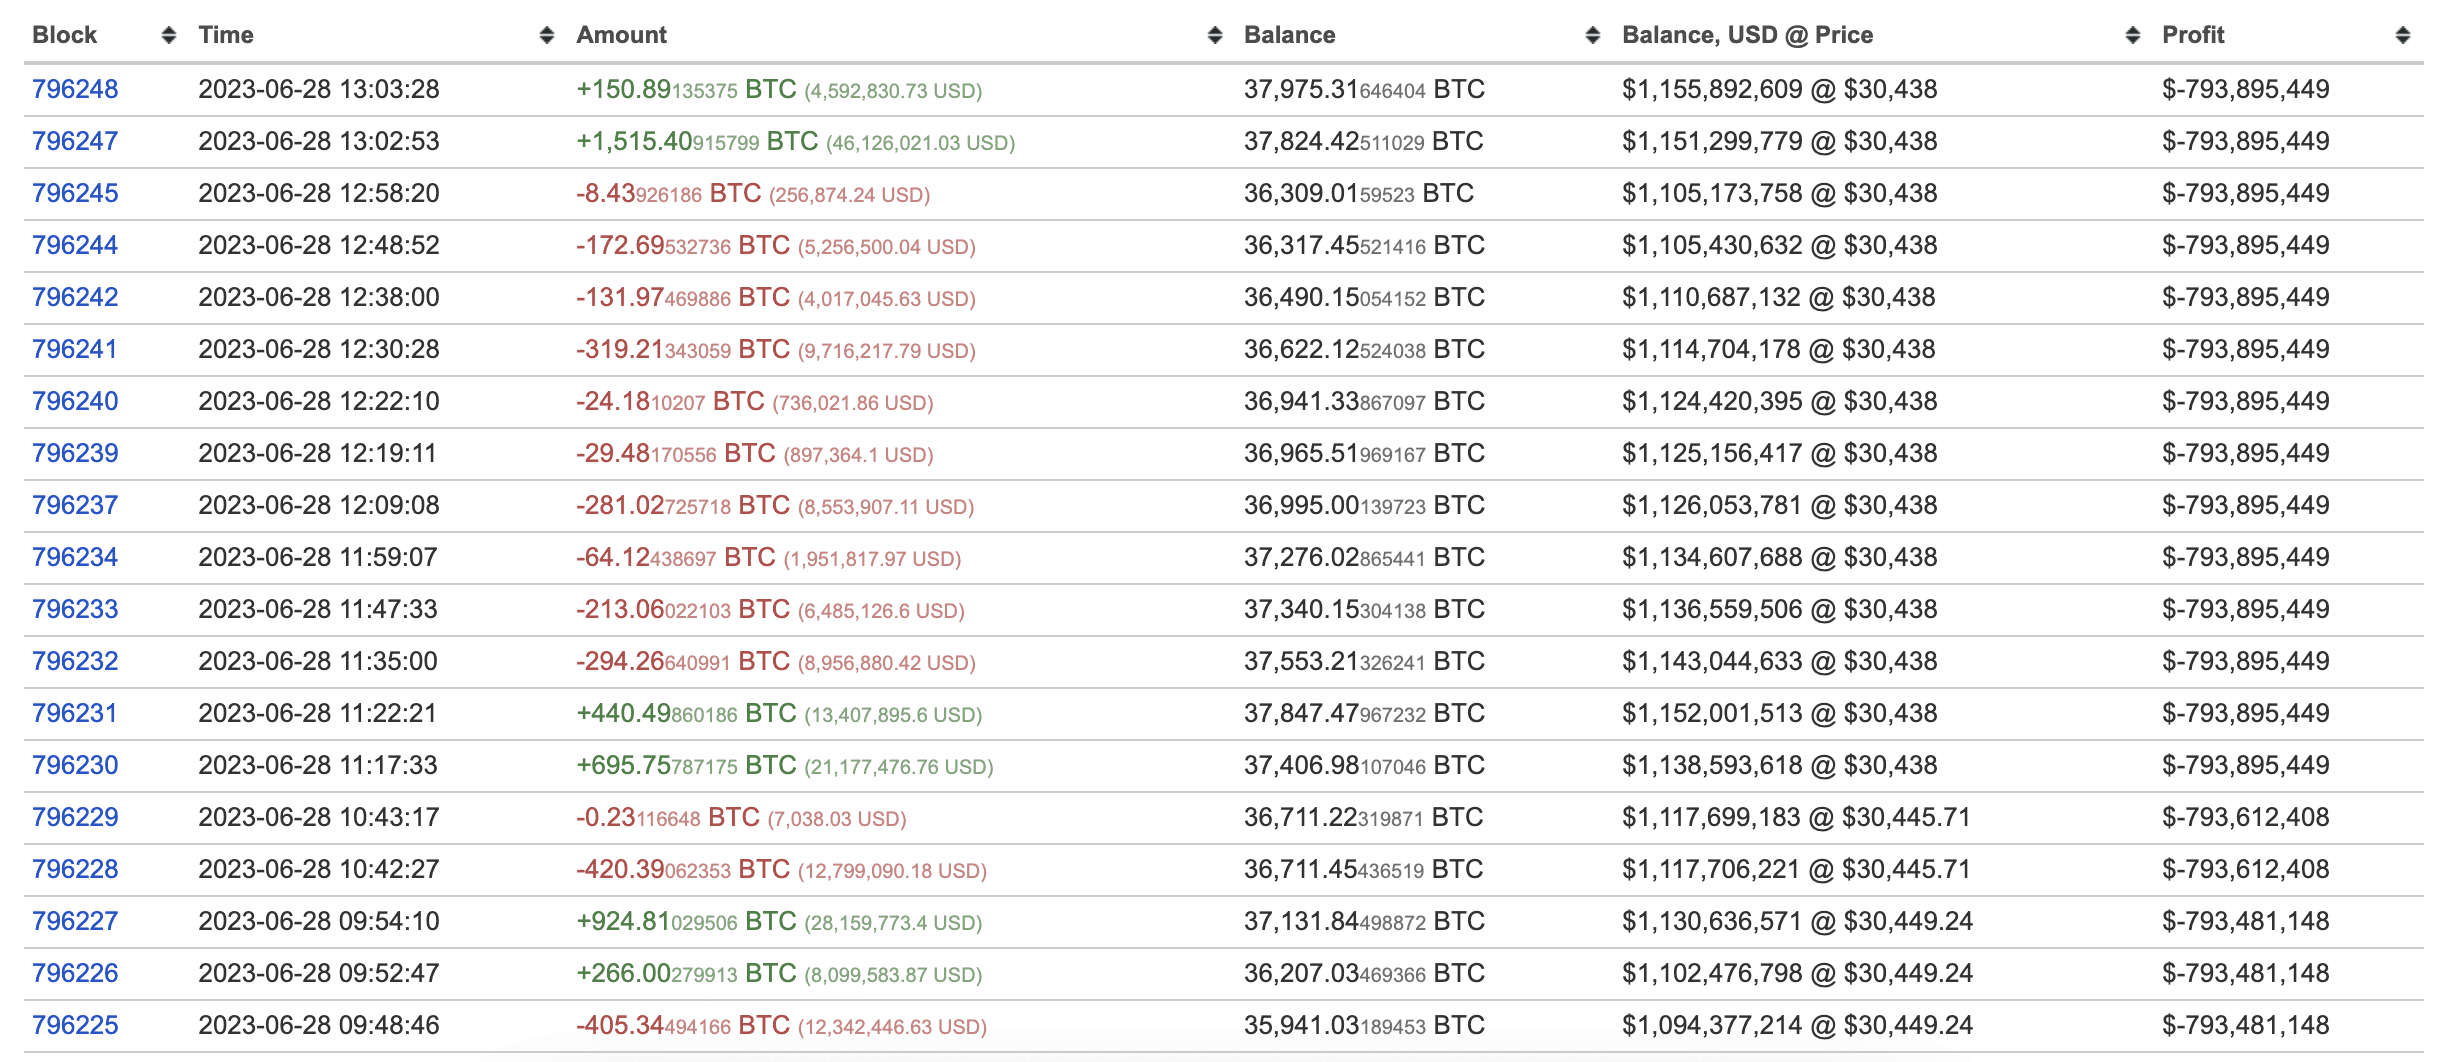Sort table by Block column arrows

tap(169, 36)
